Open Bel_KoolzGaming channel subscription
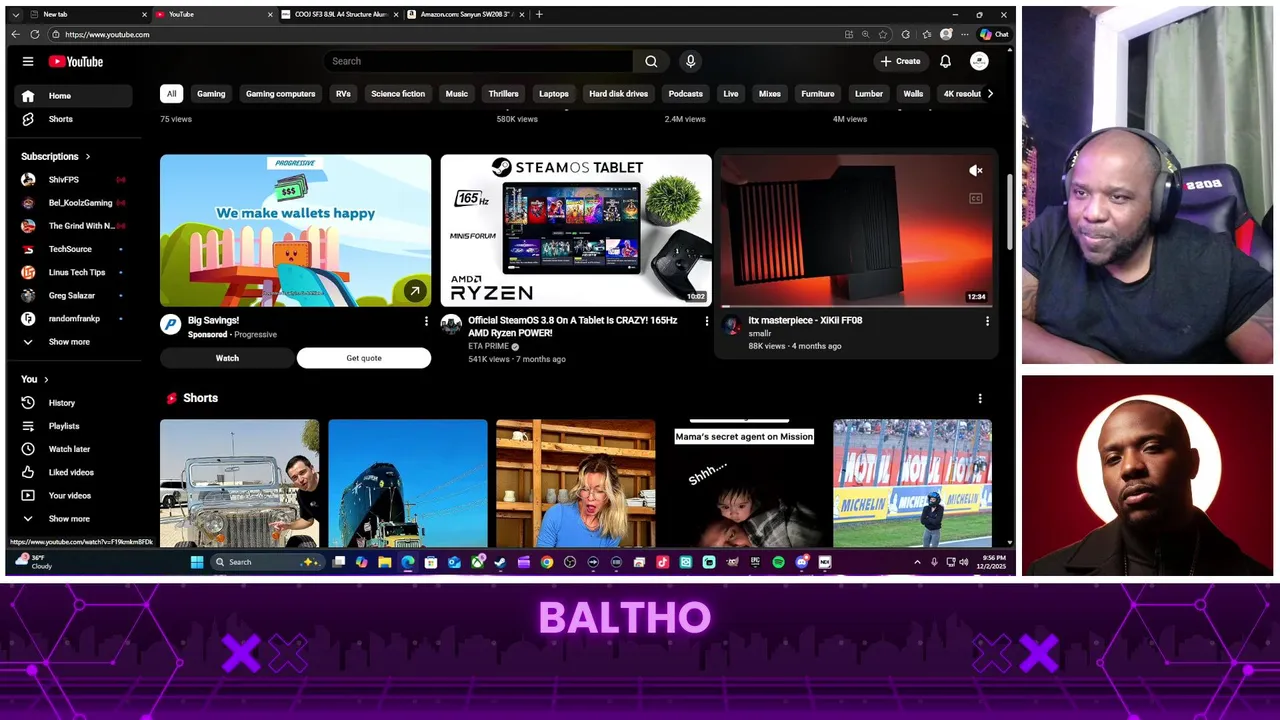This screenshot has width=1280, height=720. (73, 203)
